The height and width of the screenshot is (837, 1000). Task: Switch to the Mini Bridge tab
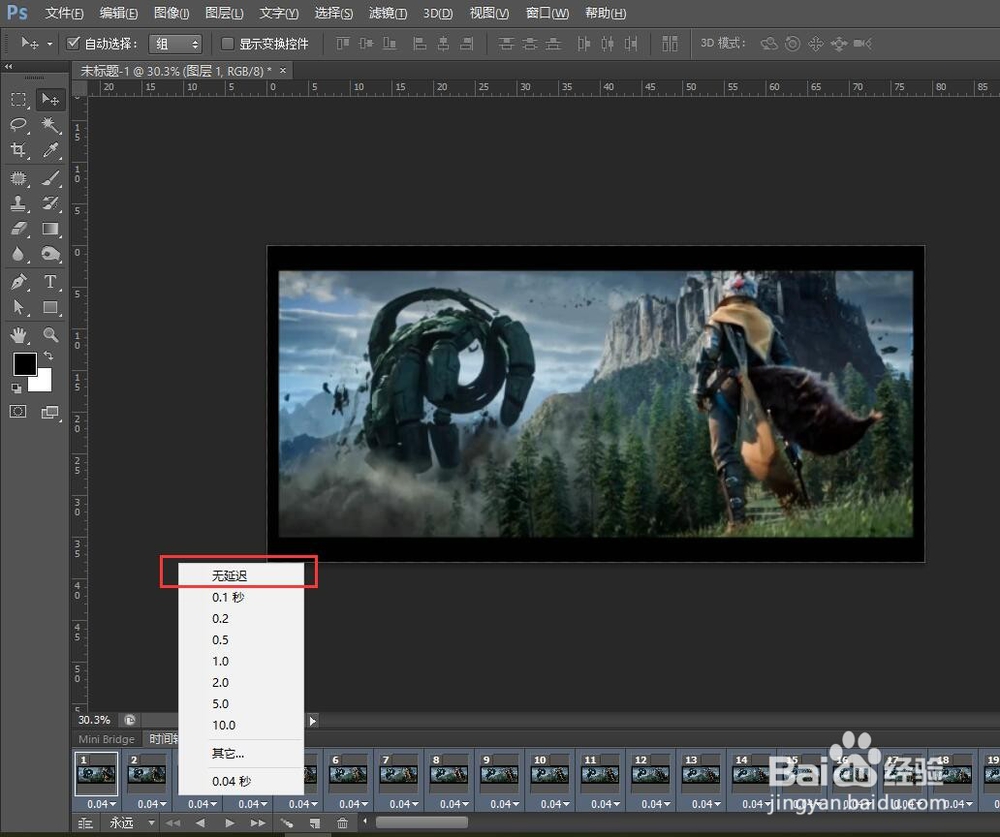107,739
